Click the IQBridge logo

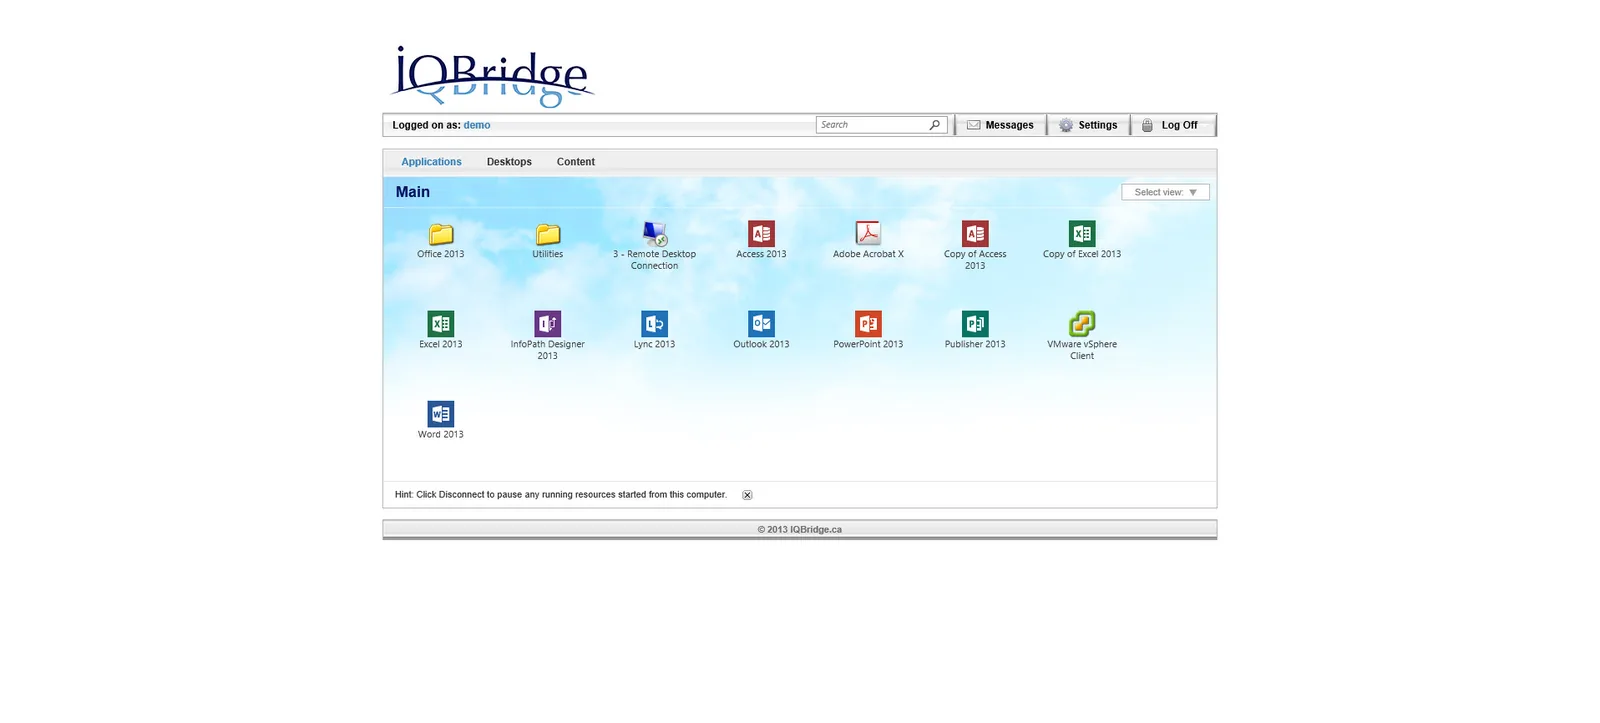pos(491,76)
